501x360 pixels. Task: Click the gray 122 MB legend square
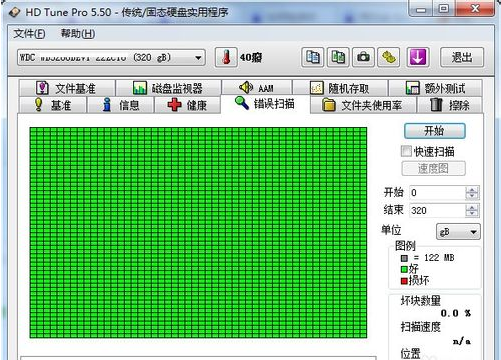coord(404,258)
